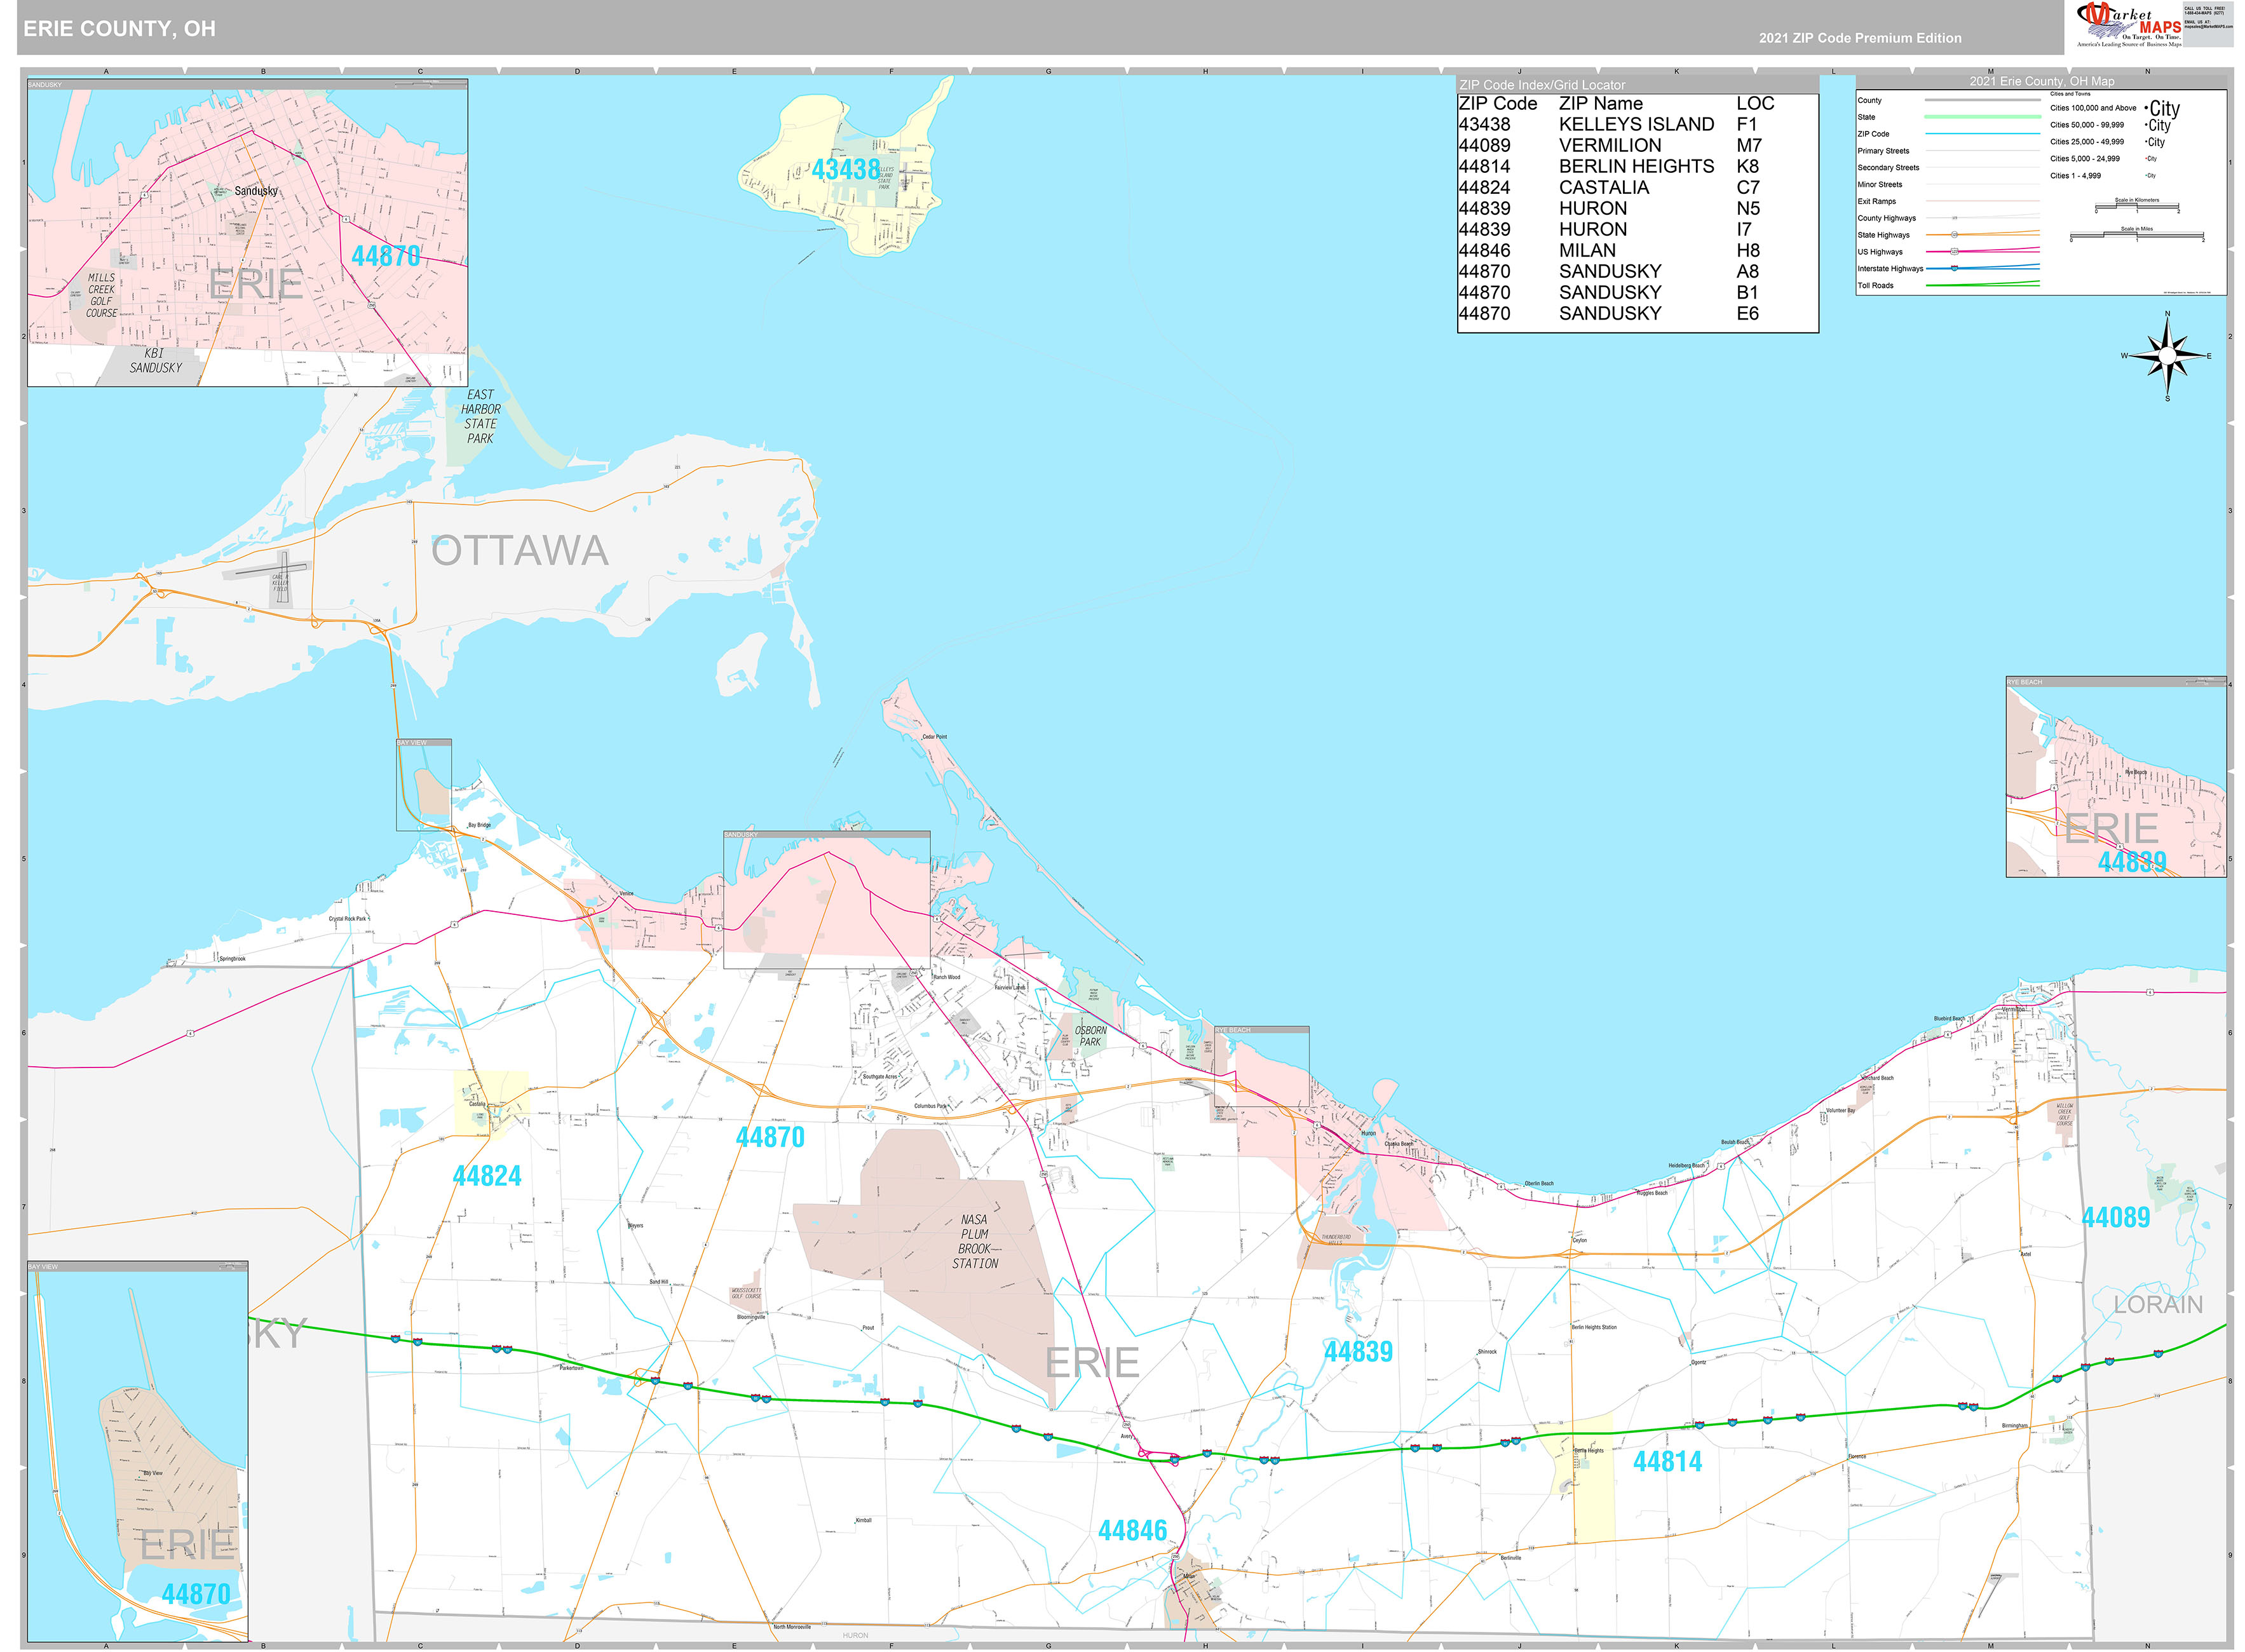
Task: Click the Bay View inset map
Action: click(x=137, y=1450)
